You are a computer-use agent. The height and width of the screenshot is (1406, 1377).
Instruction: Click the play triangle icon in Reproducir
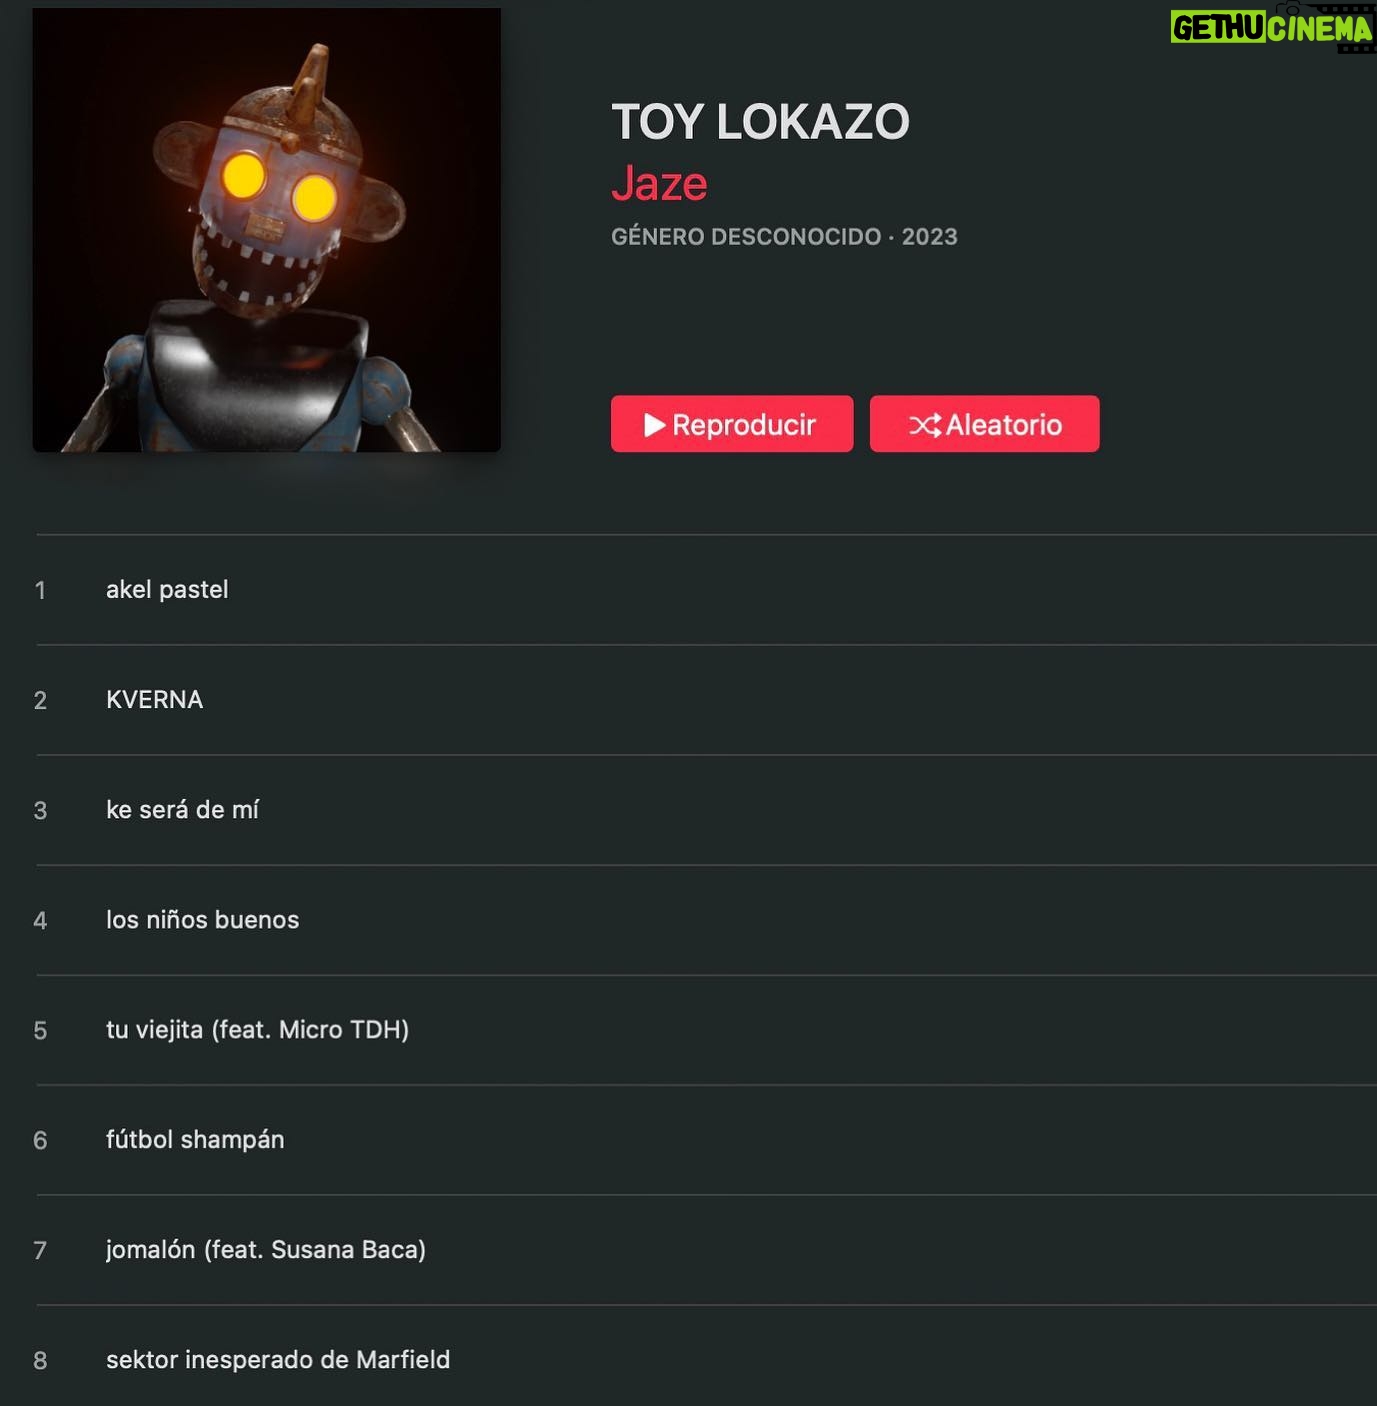655,425
